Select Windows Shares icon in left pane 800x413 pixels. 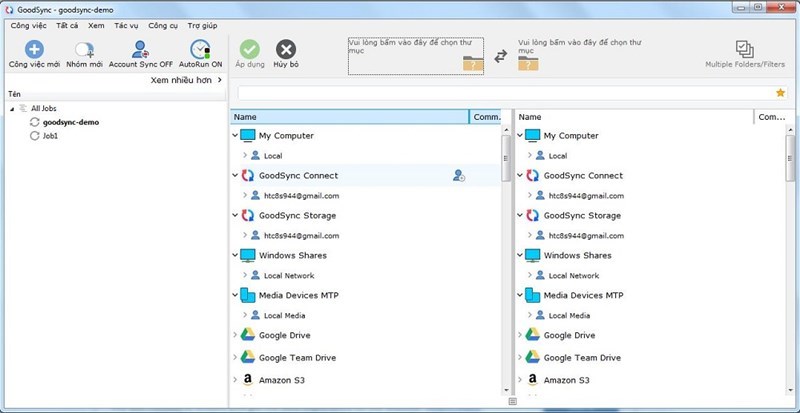pos(247,255)
